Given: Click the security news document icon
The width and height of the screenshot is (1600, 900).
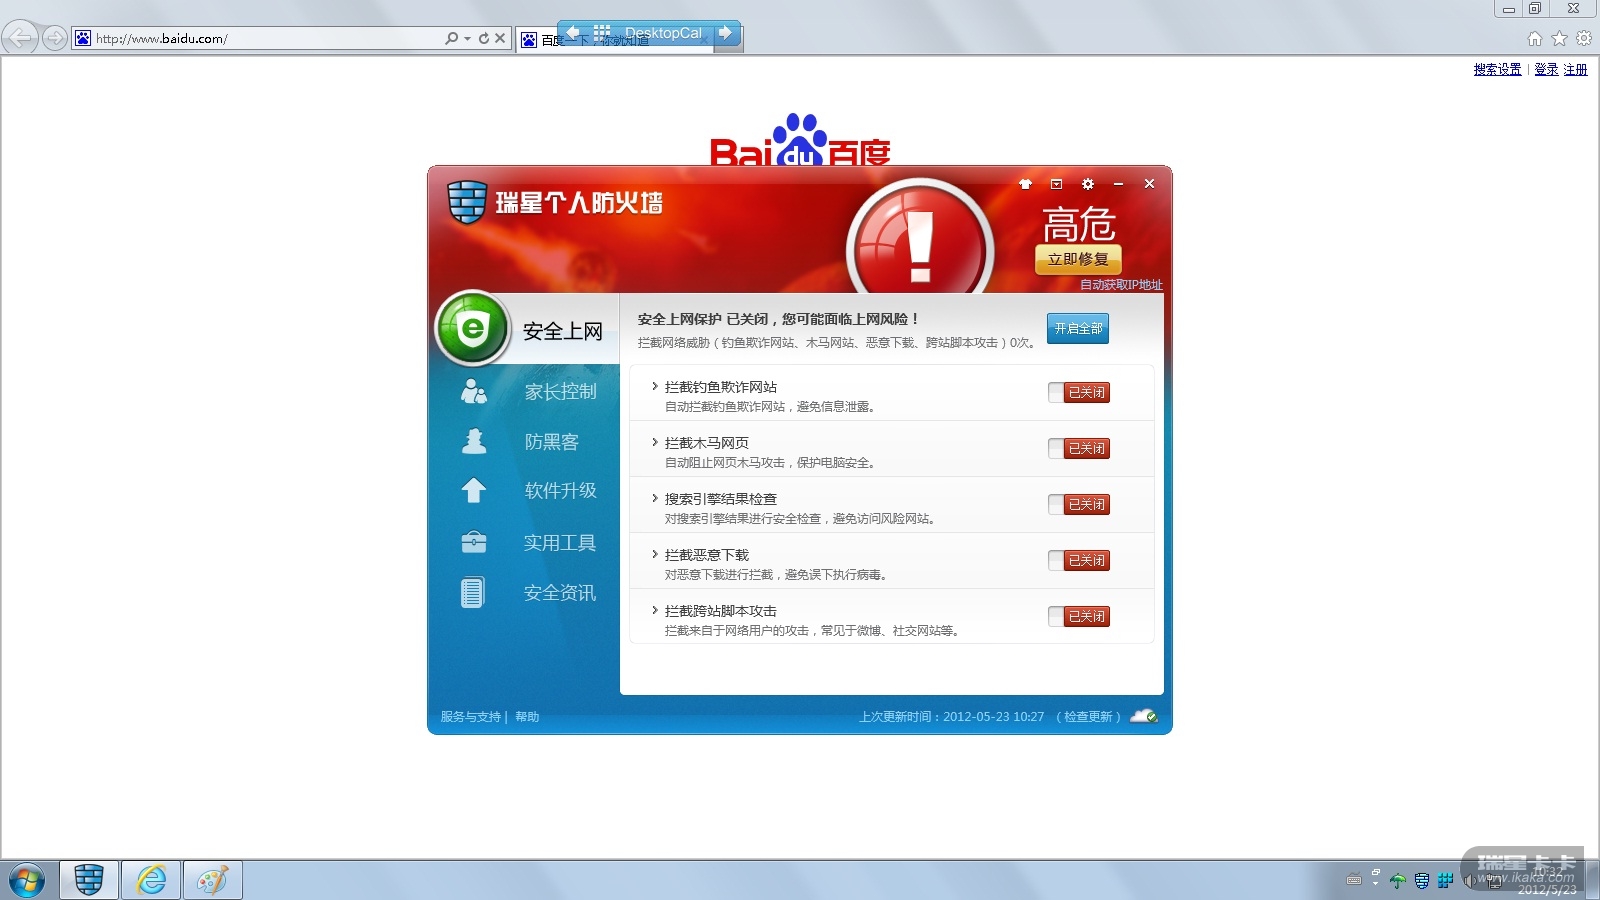Looking at the screenshot, I should 473,593.
